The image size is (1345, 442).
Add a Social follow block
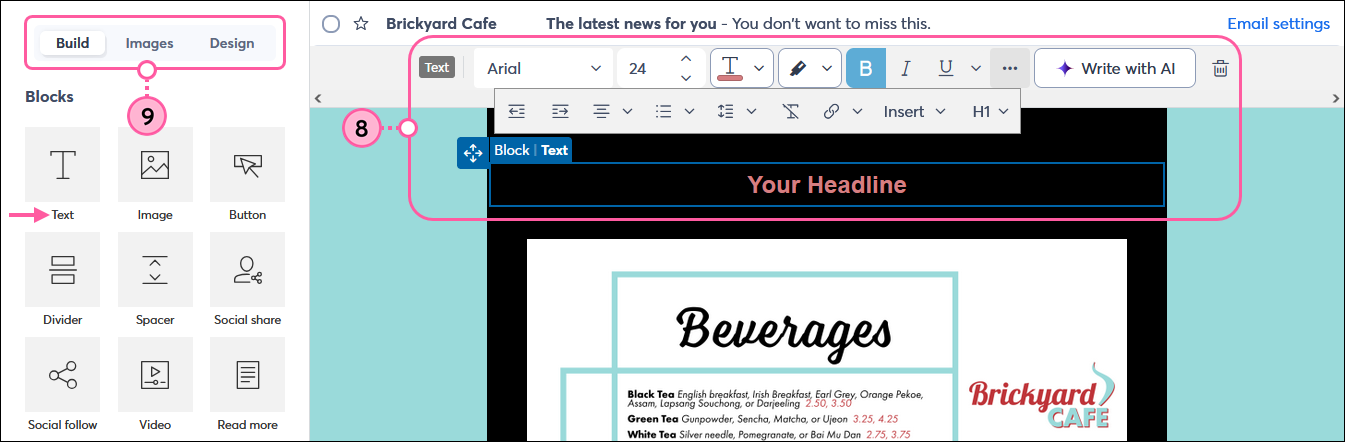click(x=63, y=375)
